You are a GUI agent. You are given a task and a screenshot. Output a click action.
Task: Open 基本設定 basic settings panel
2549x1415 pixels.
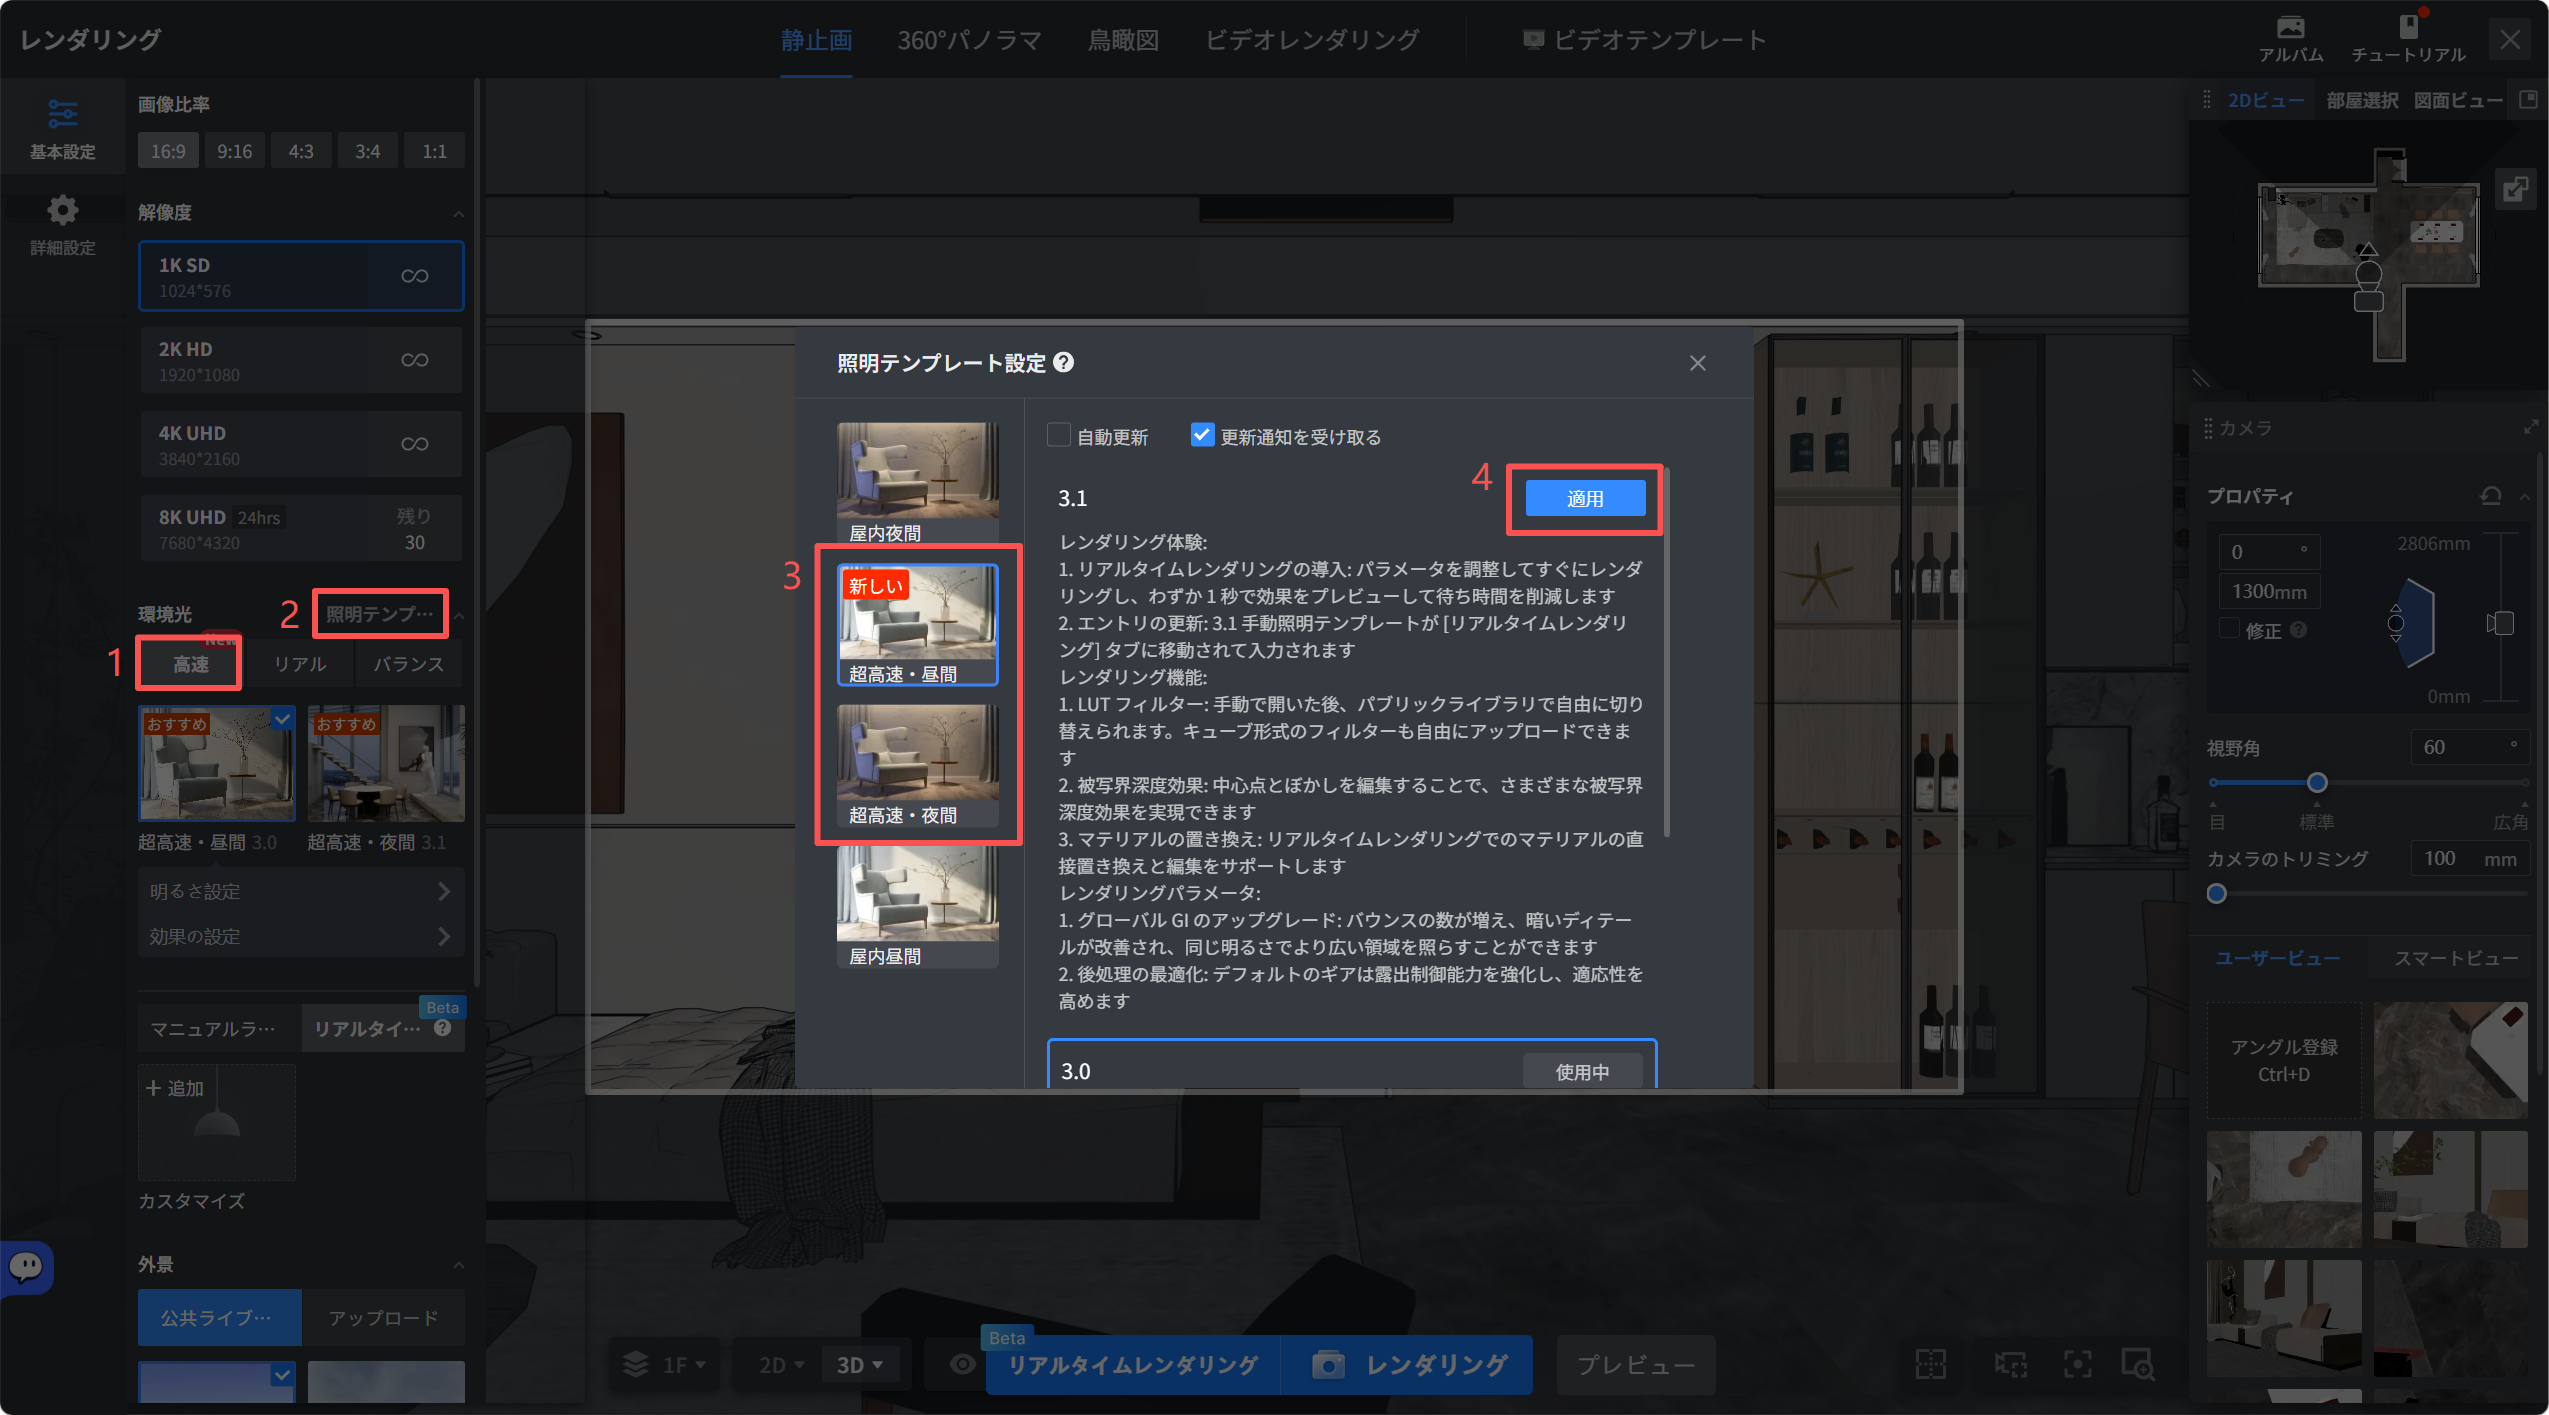[x=62, y=128]
